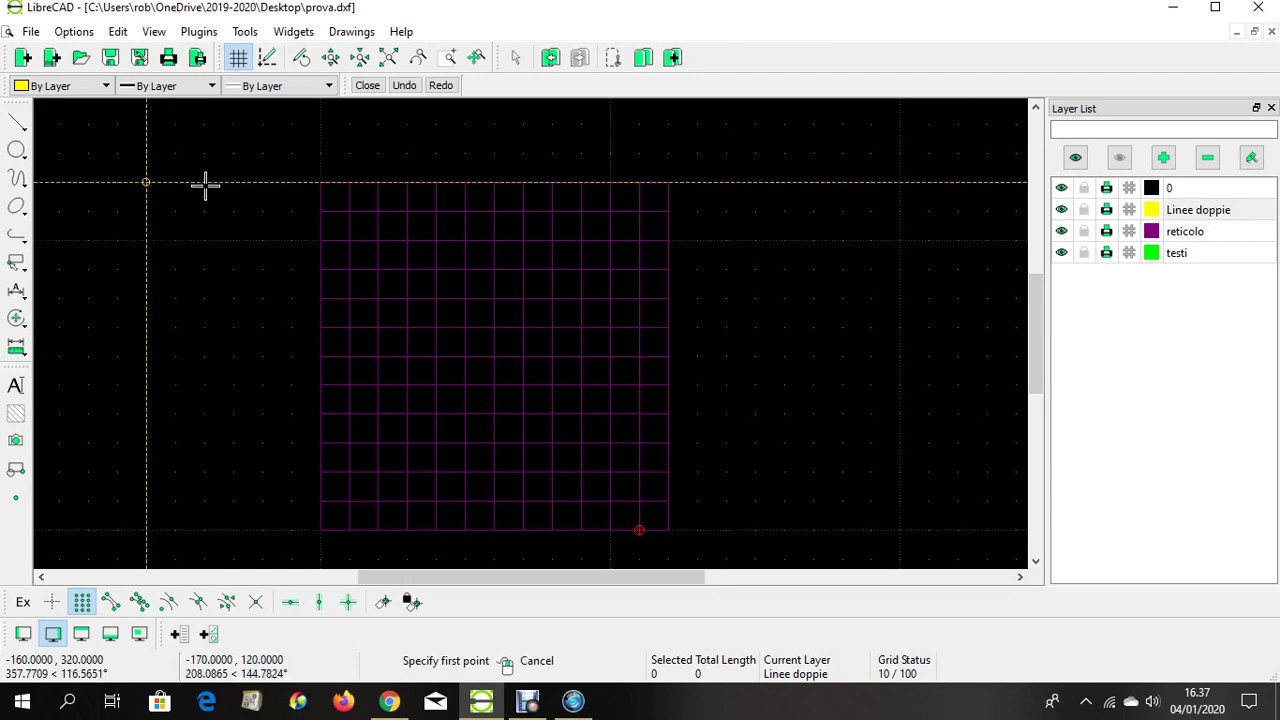Select the hatch tool in left toolbar

click(16, 413)
